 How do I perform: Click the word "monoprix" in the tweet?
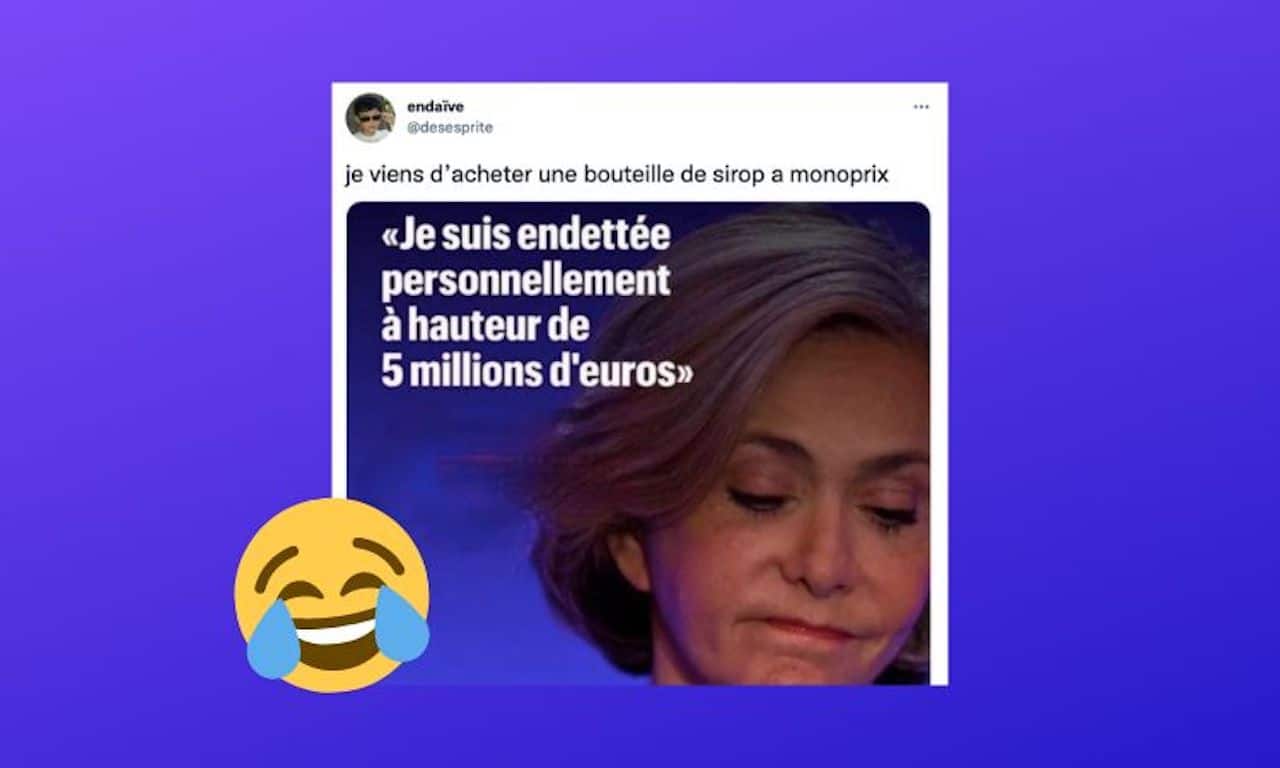(x=839, y=175)
